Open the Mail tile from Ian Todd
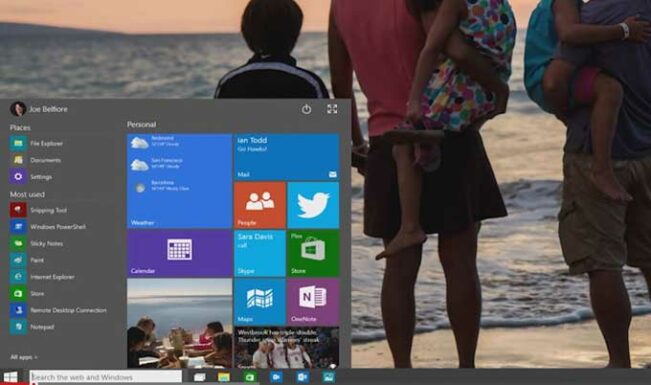The height and width of the screenshot is (385, 651). [x=286, y=157]
